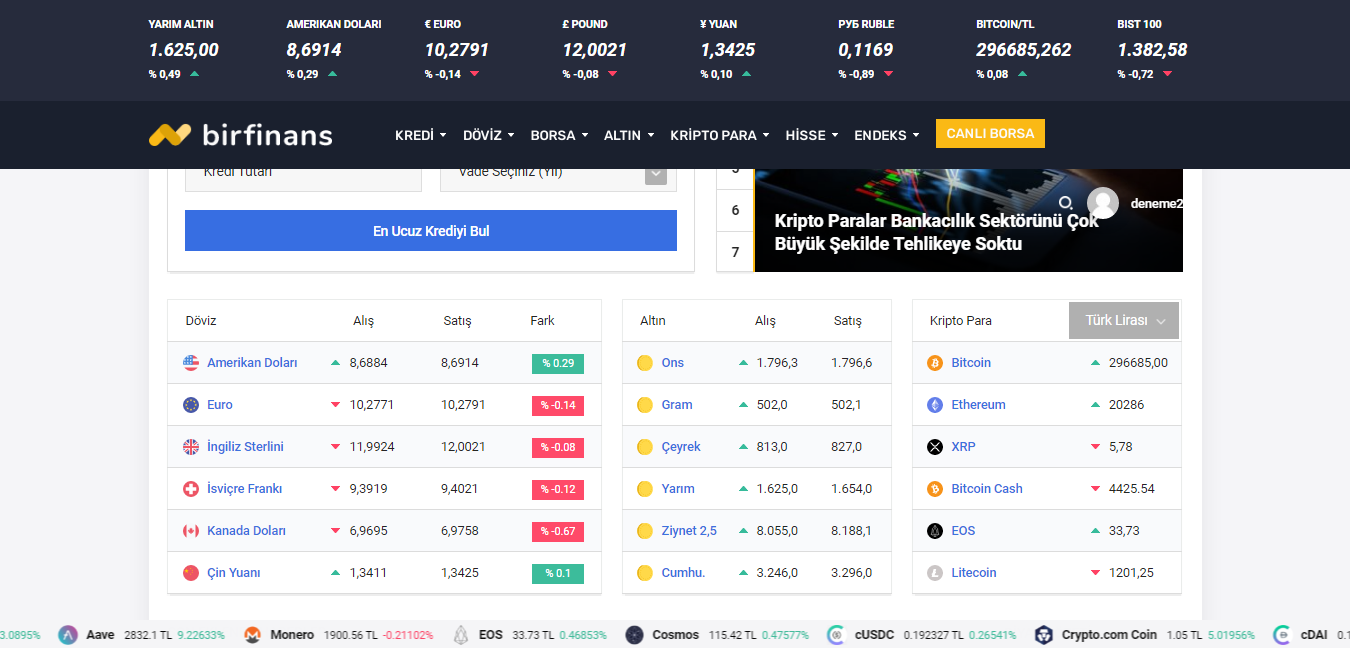Click the £ POUND ticker in header
Screen dimensions: 1350x648
[594, 50]
